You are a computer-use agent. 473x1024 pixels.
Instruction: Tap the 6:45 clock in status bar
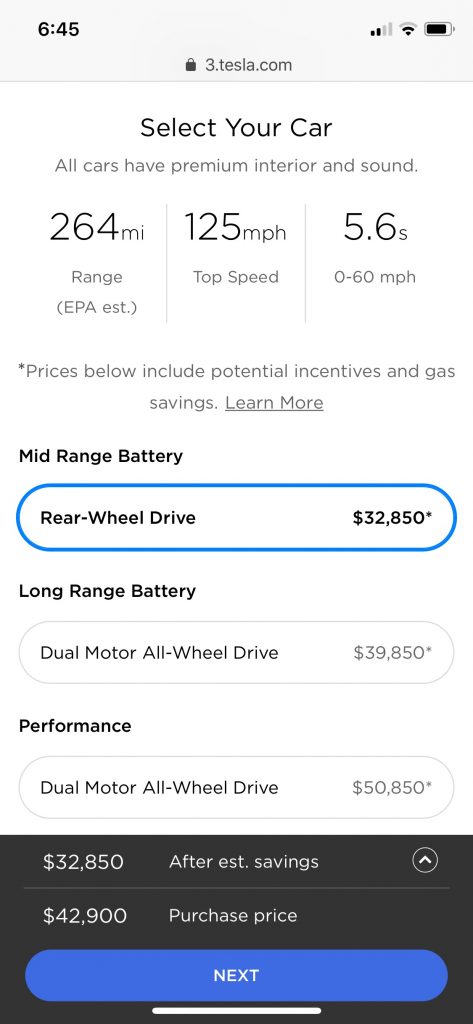[x=58, y=29]
